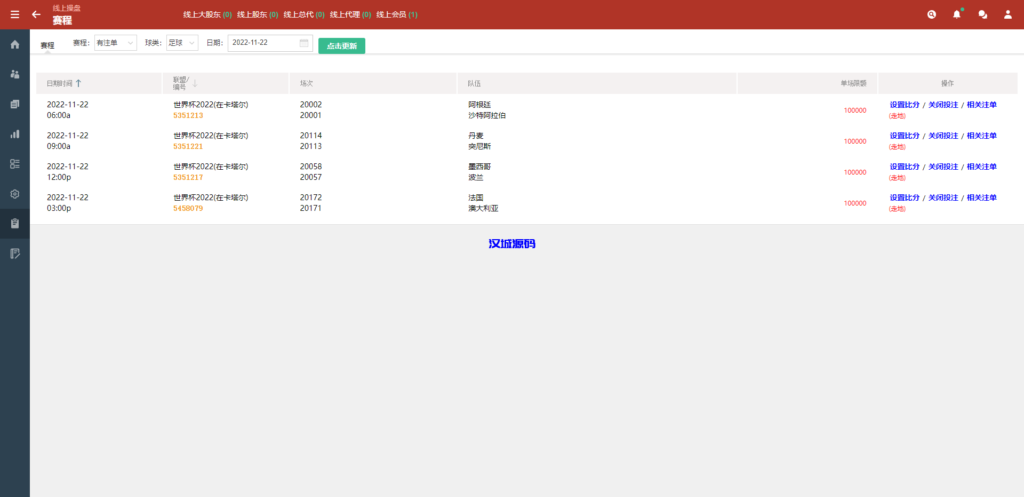The height and width of the screenshot is (497, 1024).
Task: Expand the 赛程 dropdown showing 有注单
Action: coord(115,43)
